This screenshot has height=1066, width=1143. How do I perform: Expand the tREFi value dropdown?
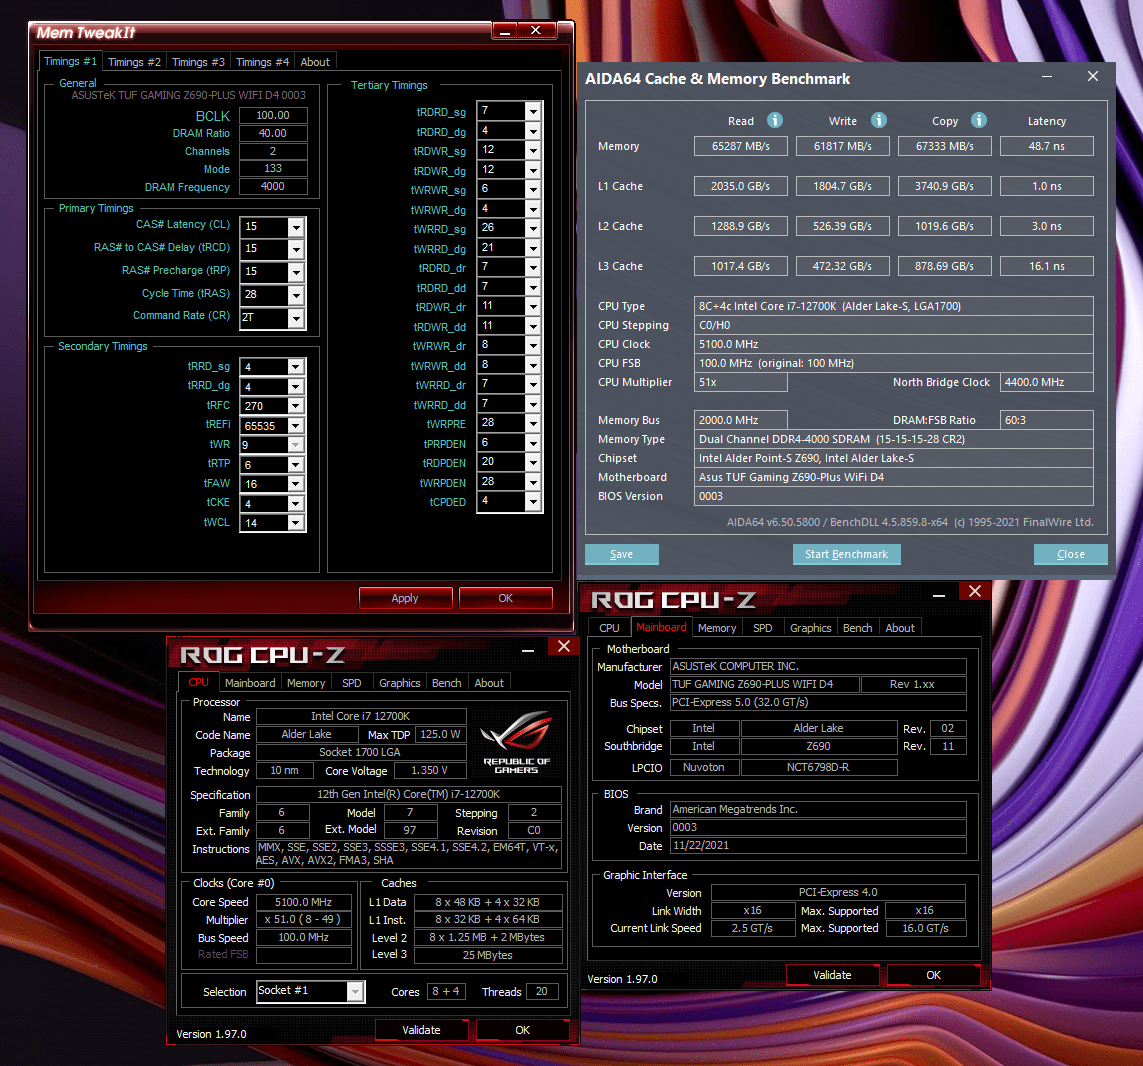(x=296, y=426)
